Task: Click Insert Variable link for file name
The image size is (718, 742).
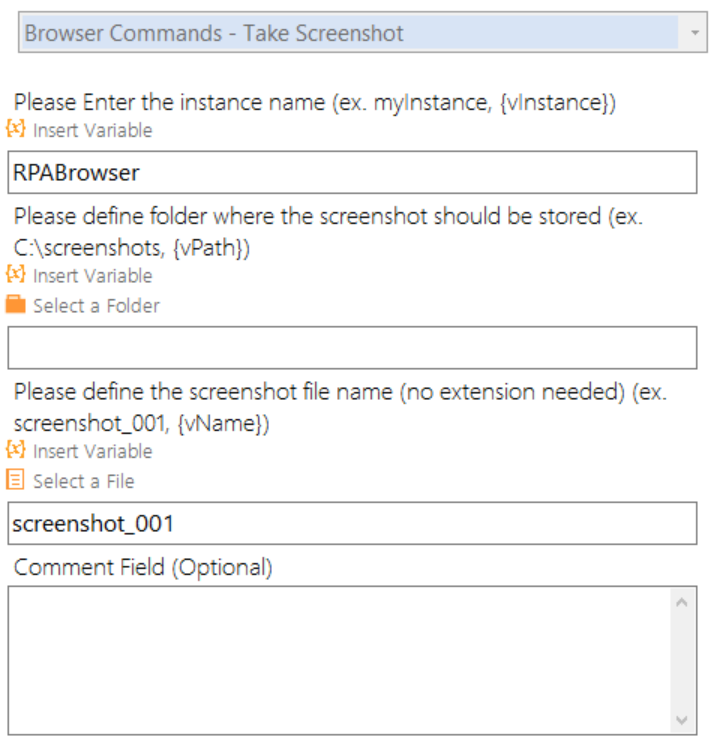Action: coord(93,451)
